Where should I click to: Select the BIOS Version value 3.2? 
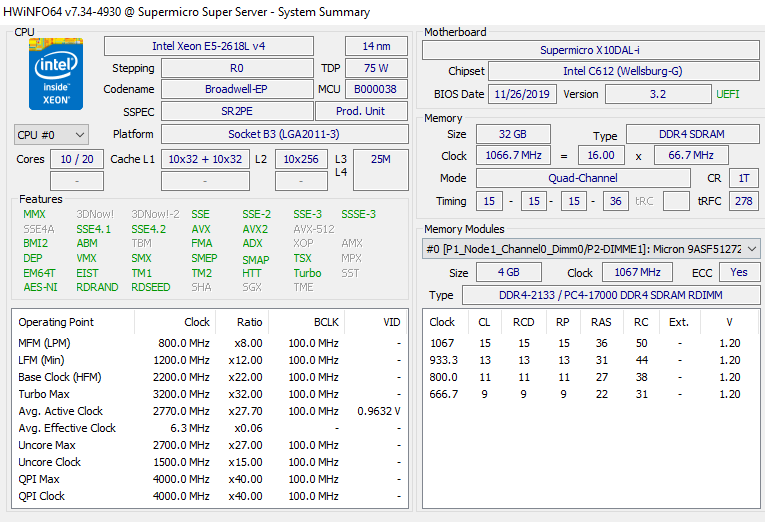click(658, 94)
